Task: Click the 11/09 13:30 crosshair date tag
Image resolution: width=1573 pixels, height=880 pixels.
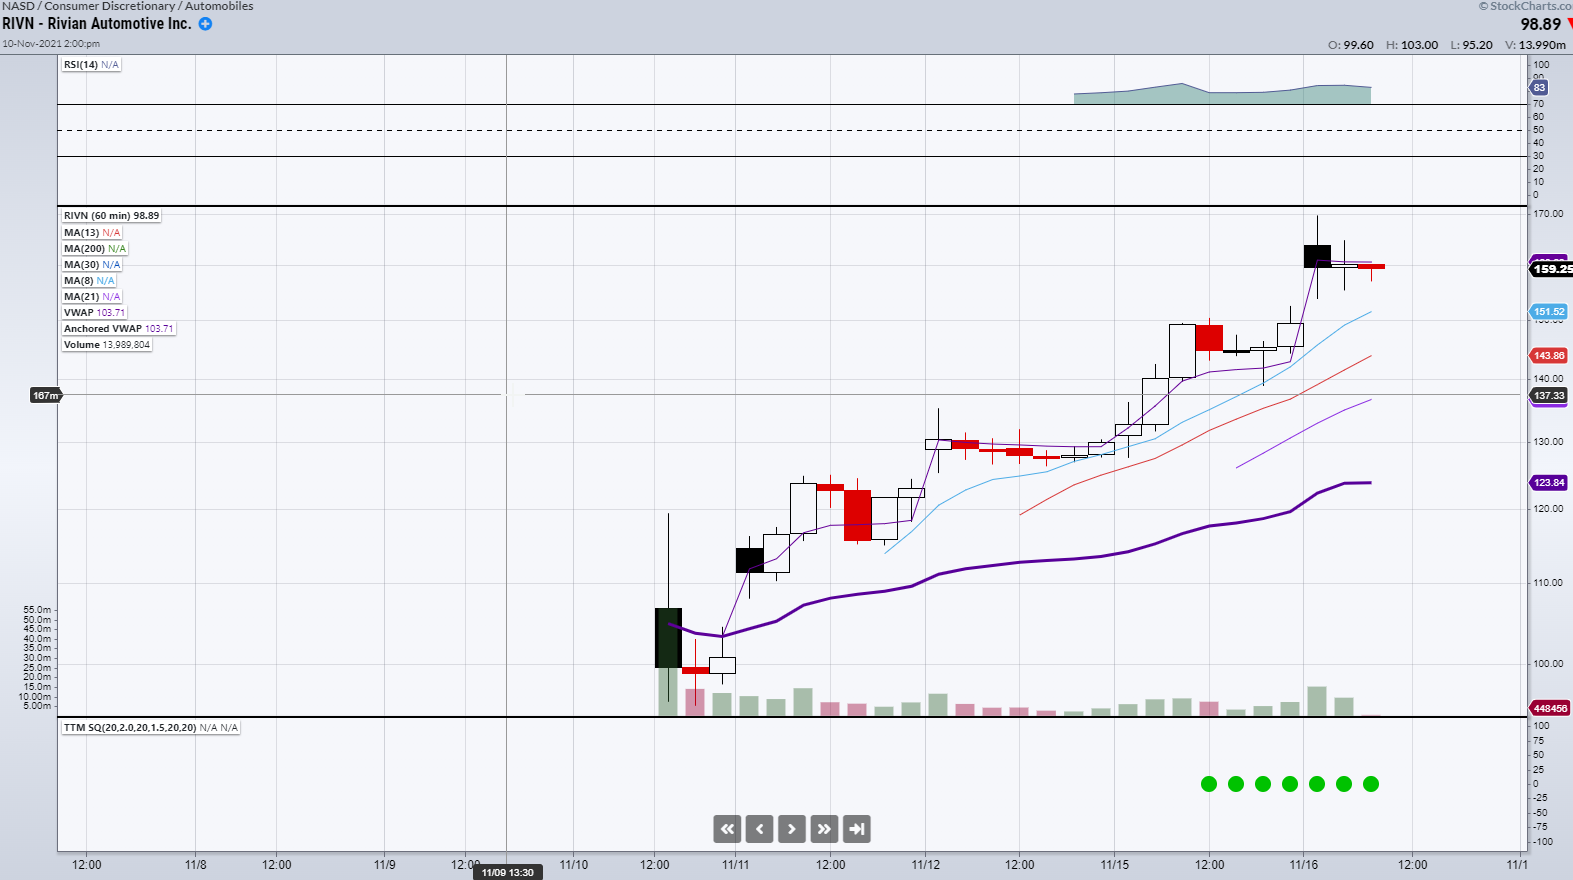Action: coord(508,873)
